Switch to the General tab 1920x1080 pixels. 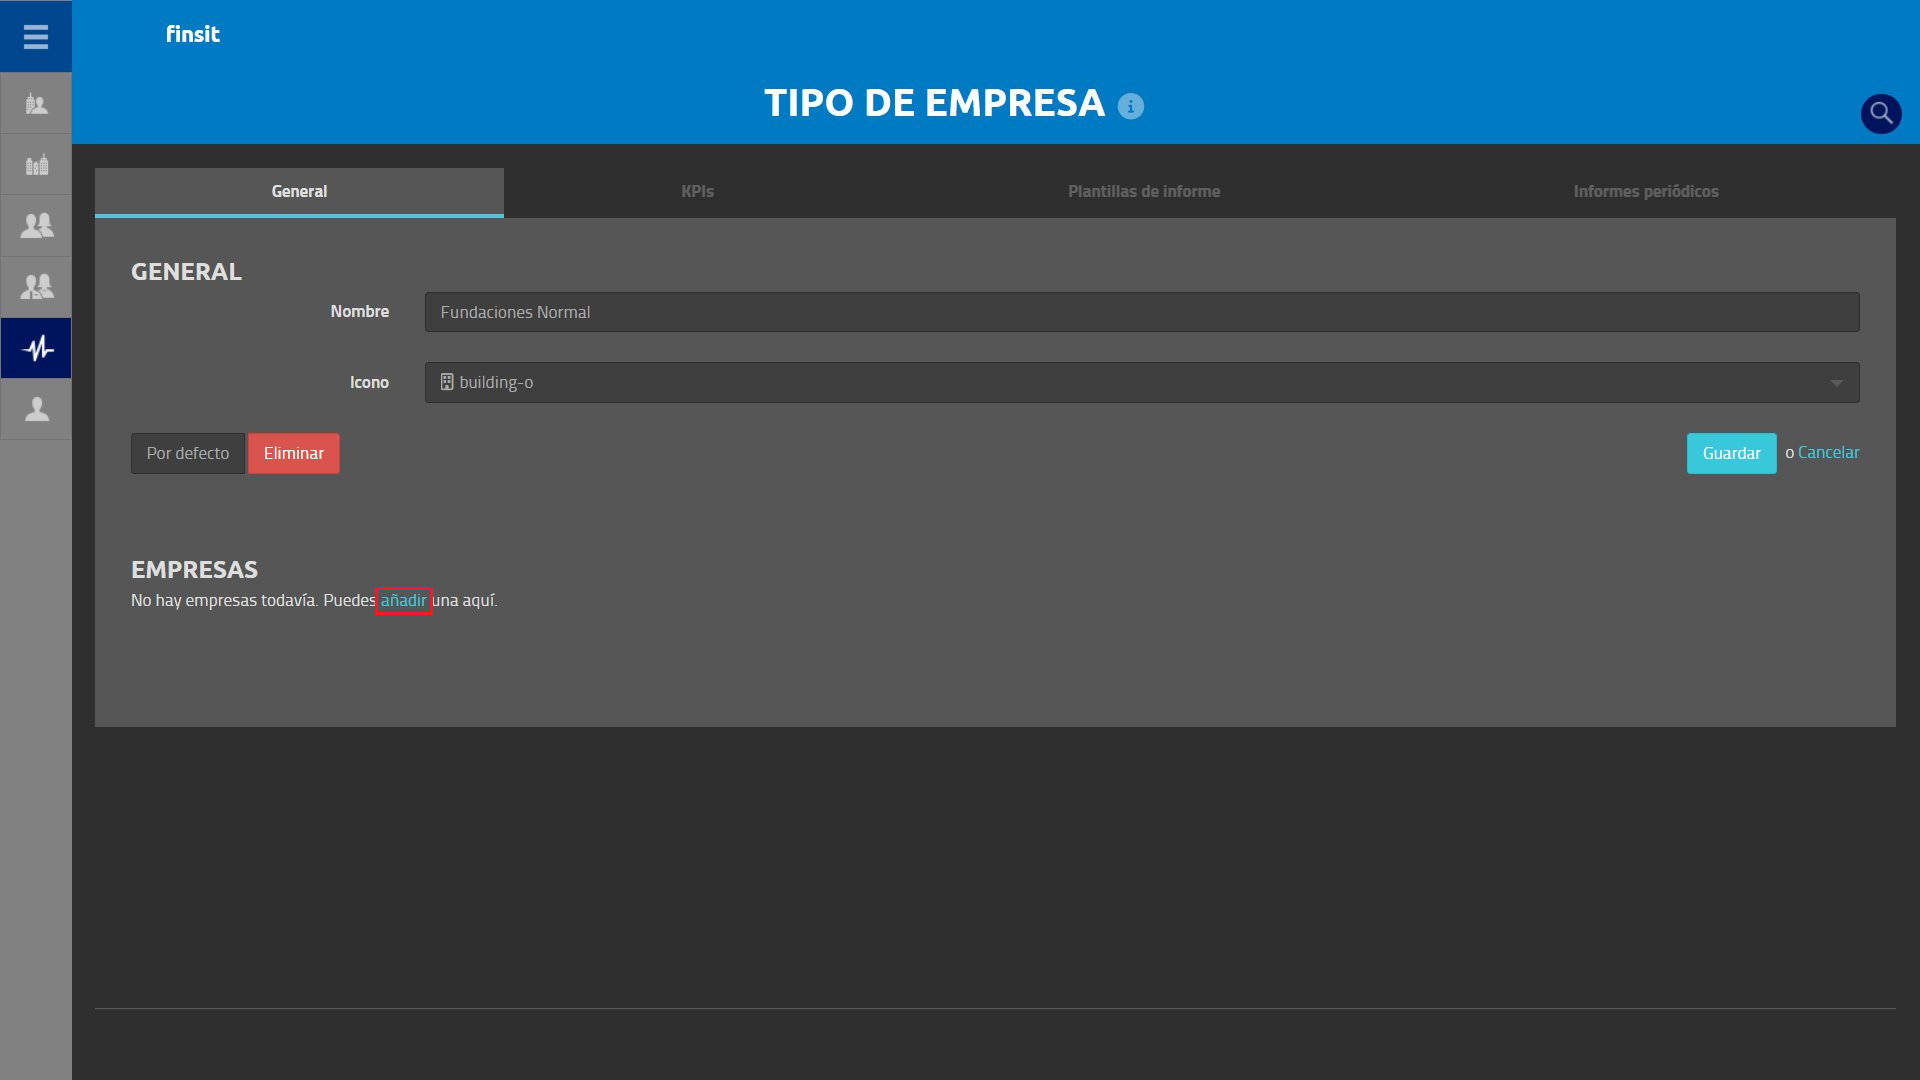(x=299, y=192)
